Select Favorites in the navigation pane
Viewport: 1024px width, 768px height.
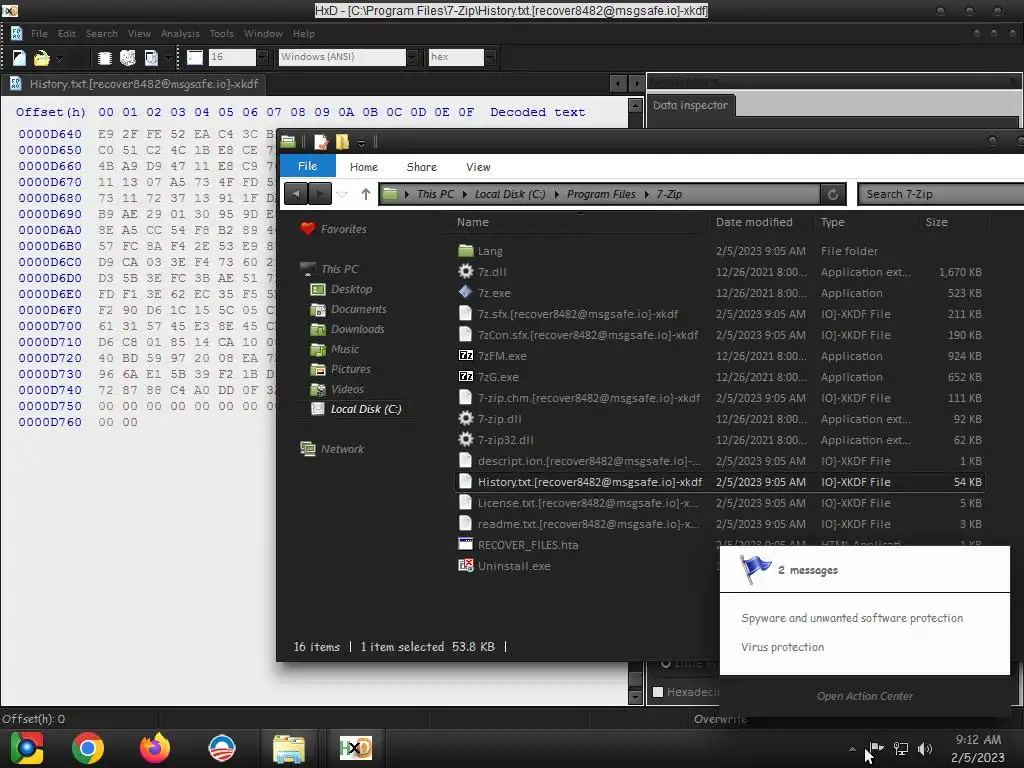pos(344,229)
